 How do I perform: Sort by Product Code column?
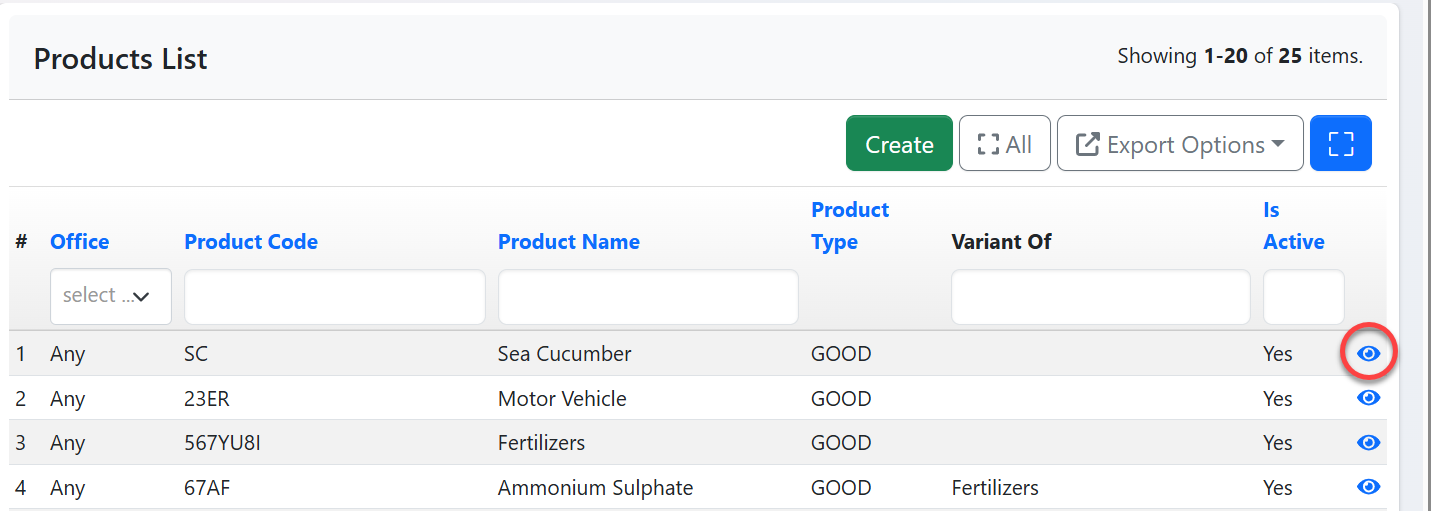pyautogui.click(x=251, y=242)
